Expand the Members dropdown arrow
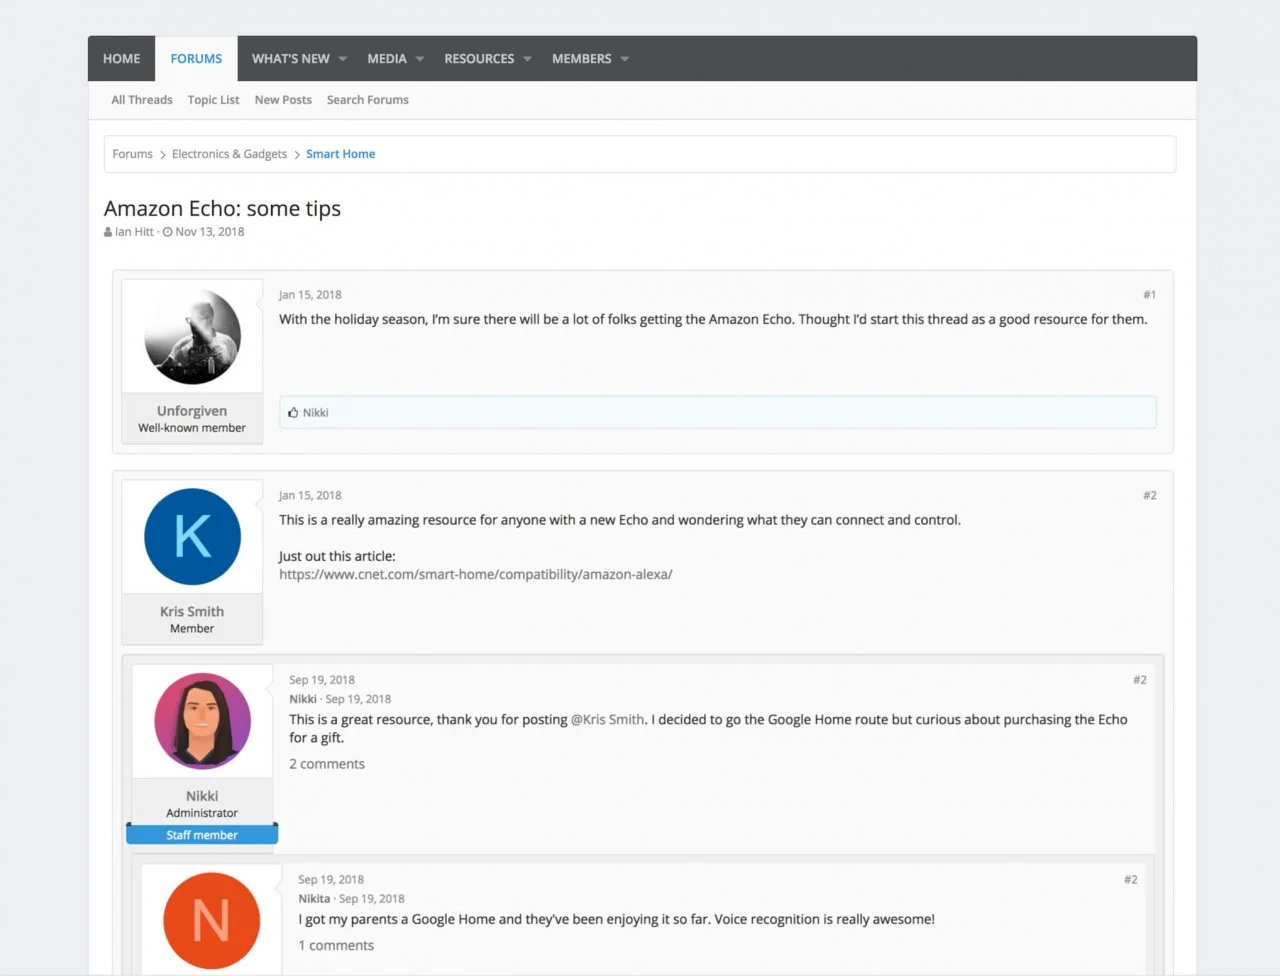The image size is (1280, 976). point(625,59)
